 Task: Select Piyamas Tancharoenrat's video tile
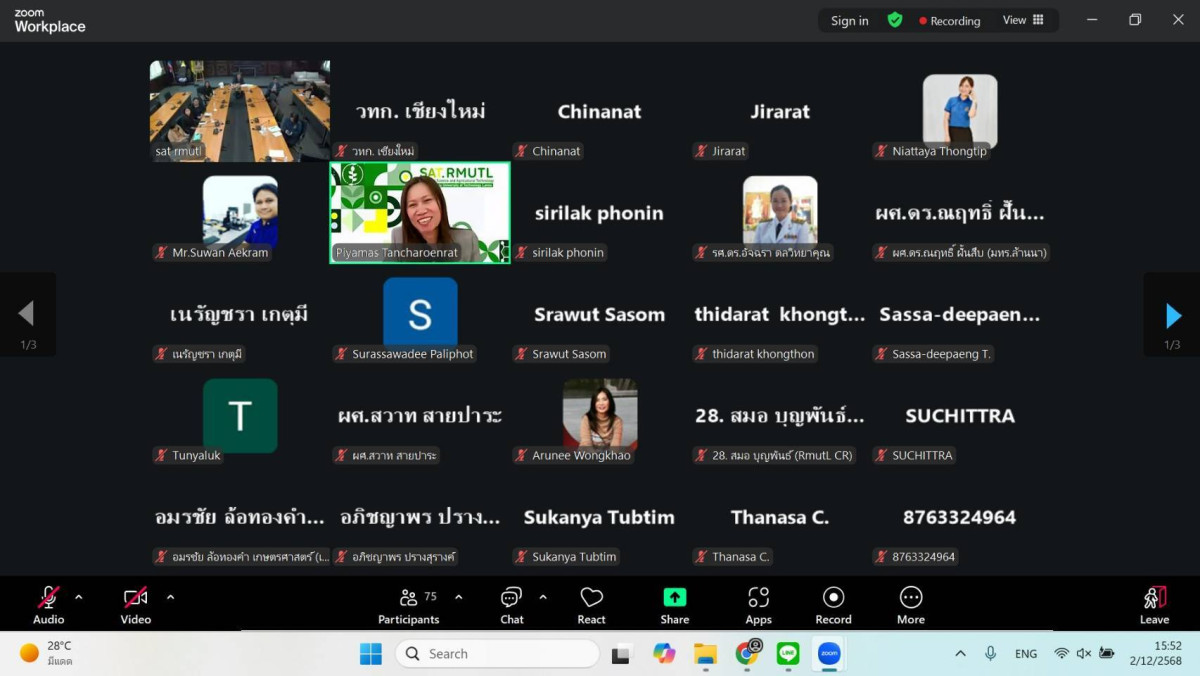(420, 212)
